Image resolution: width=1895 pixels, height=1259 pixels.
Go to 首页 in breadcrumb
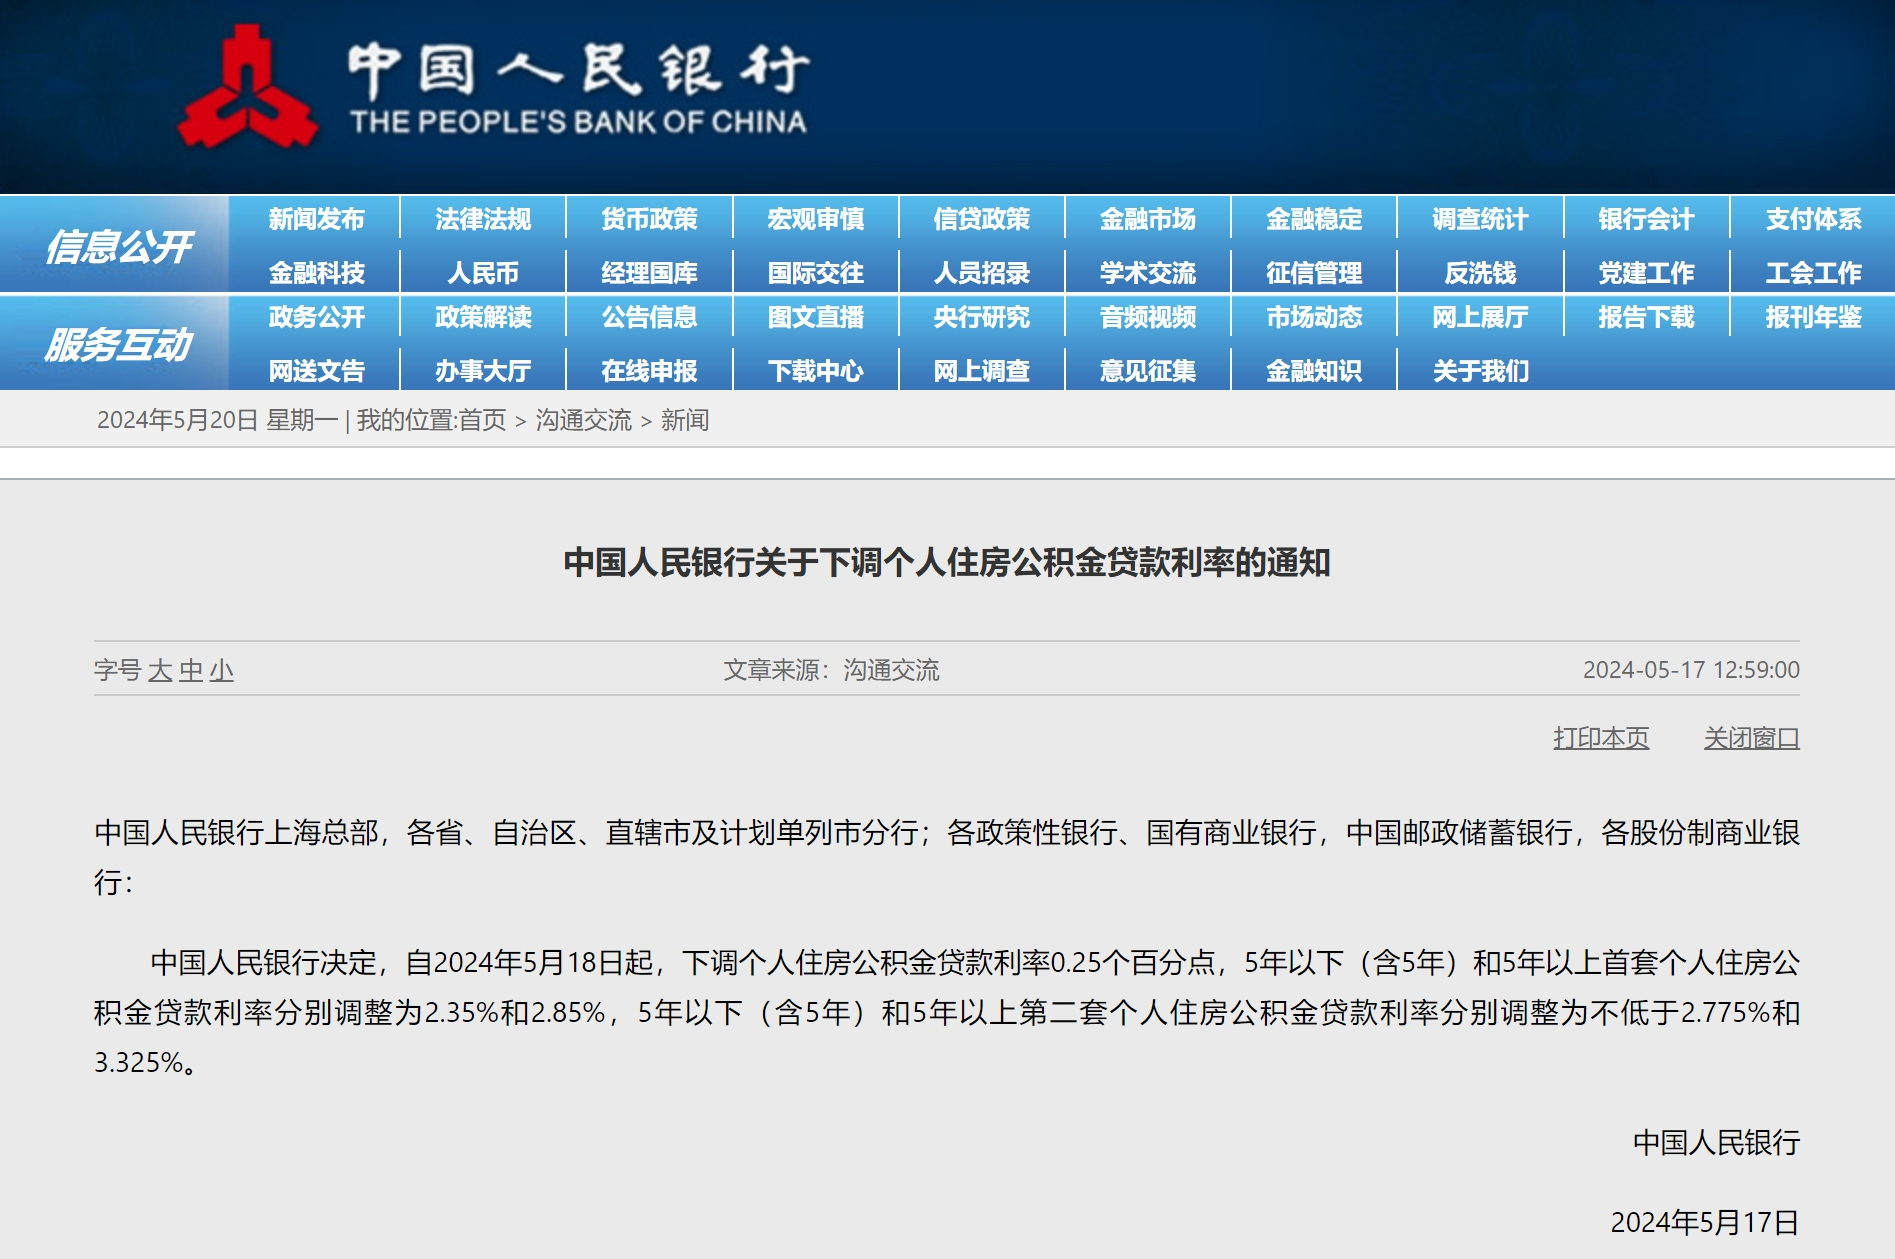pyautogui.click(x=483, y=420)
